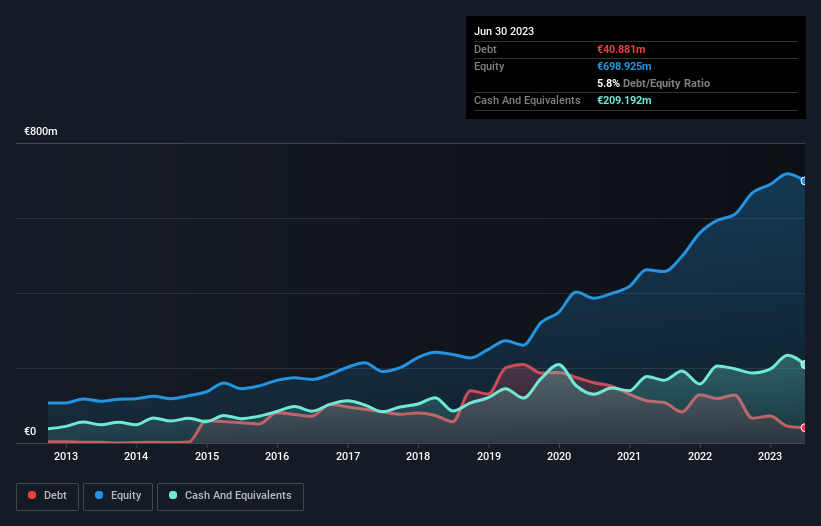Click the teal Cash And Equivalents legend dot
Screen dimensions: 821x526
[x=173, y=495]
